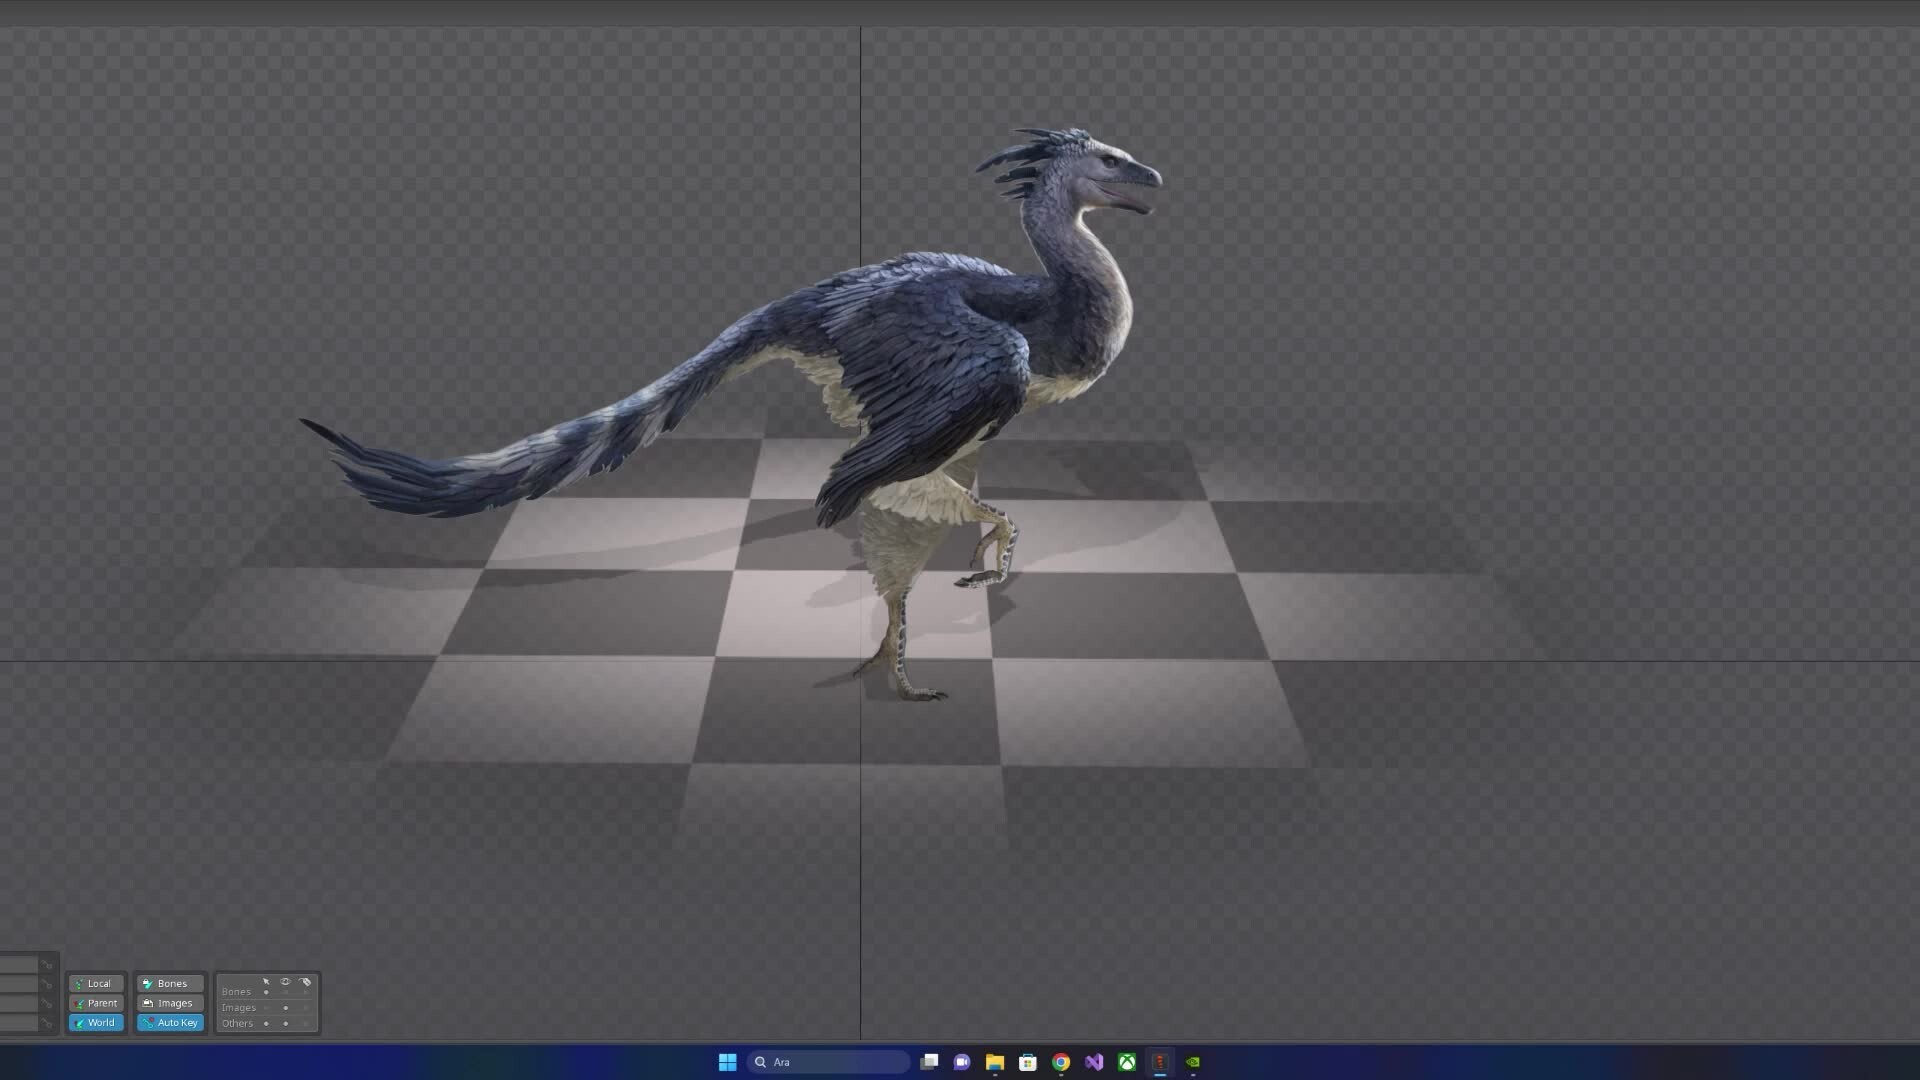The width and height of the screenshot is (1920, 1080).
Task: Open the NVIDIA app from the taskbar
Action: [1194, 1062]
